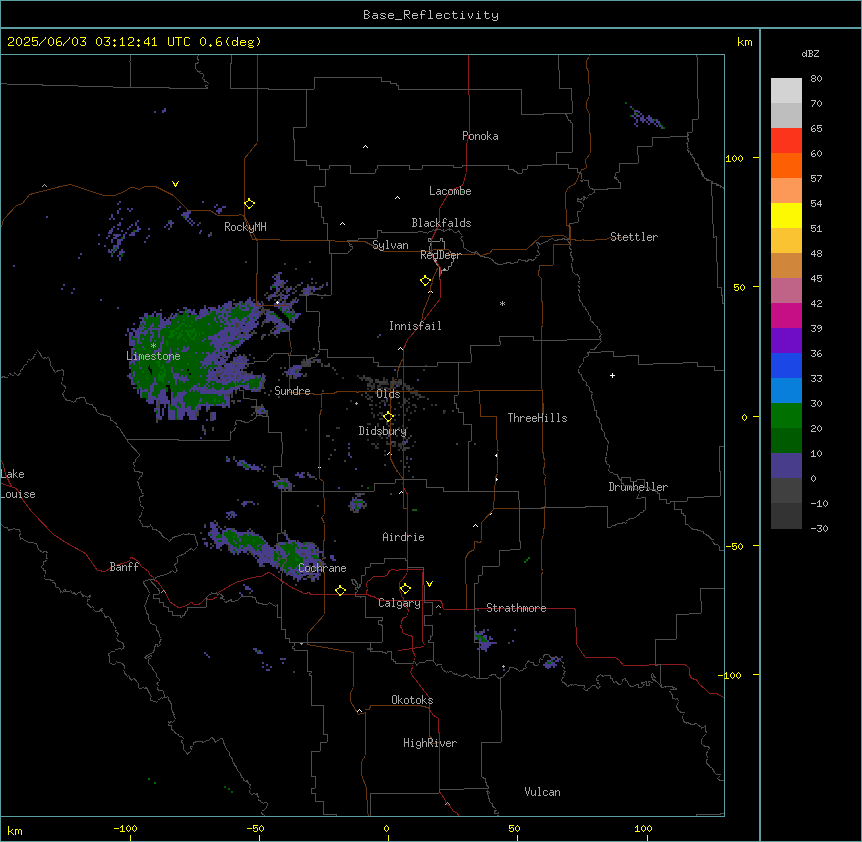Click the Stettler label
Screen dimensions: 862x842
pos(634,237)
